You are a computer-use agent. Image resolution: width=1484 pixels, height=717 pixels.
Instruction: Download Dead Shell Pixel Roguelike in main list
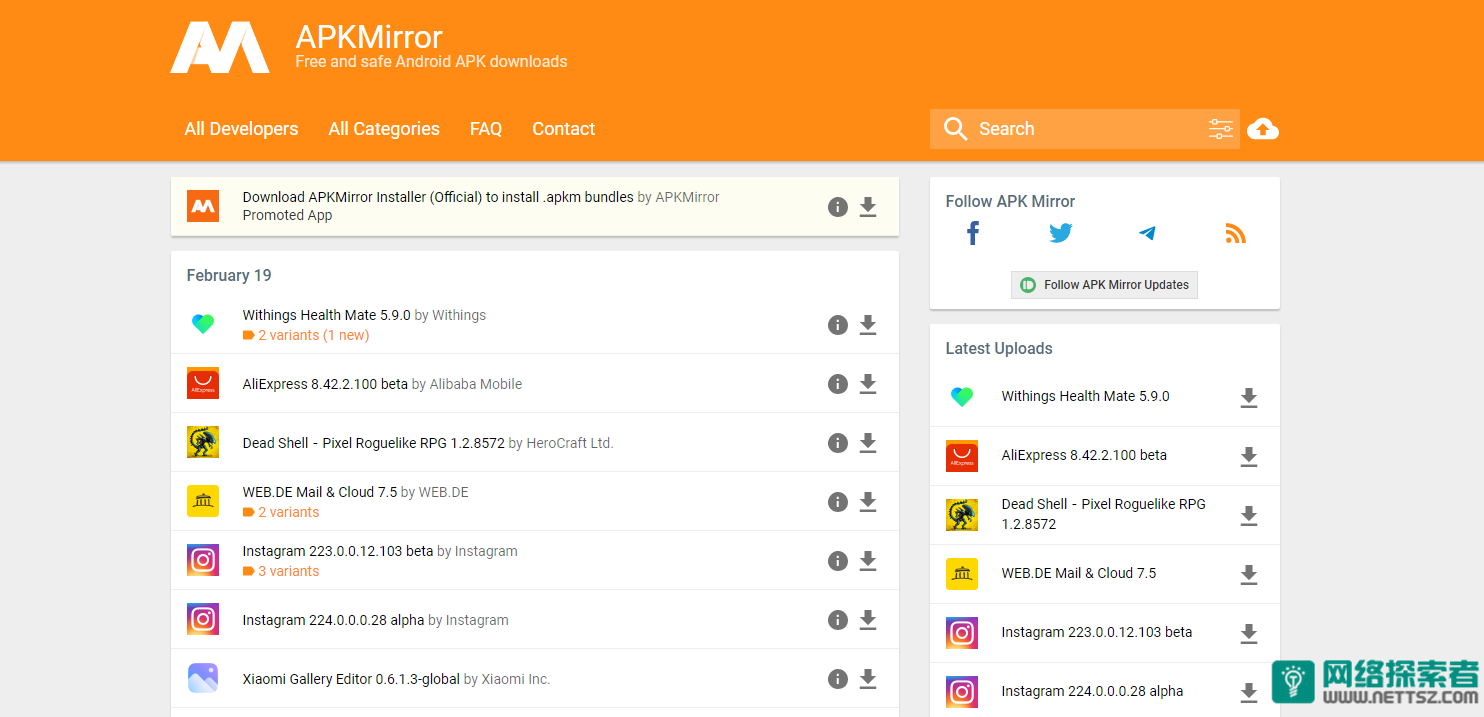(868, 443)
